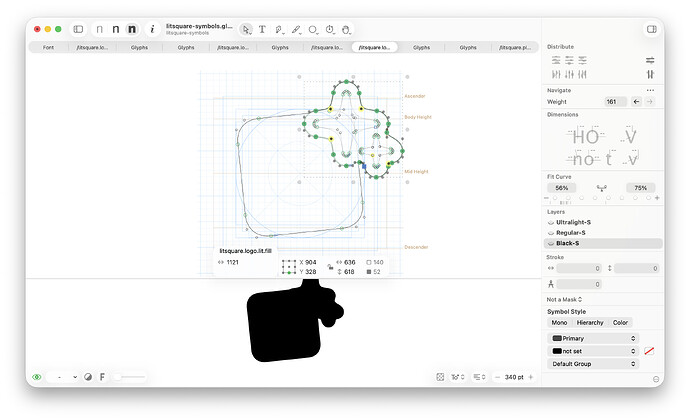Click the Stroke width field
The height and width of the screenshot is (420, 690).
pyautogui.click(x=579, y=268)
